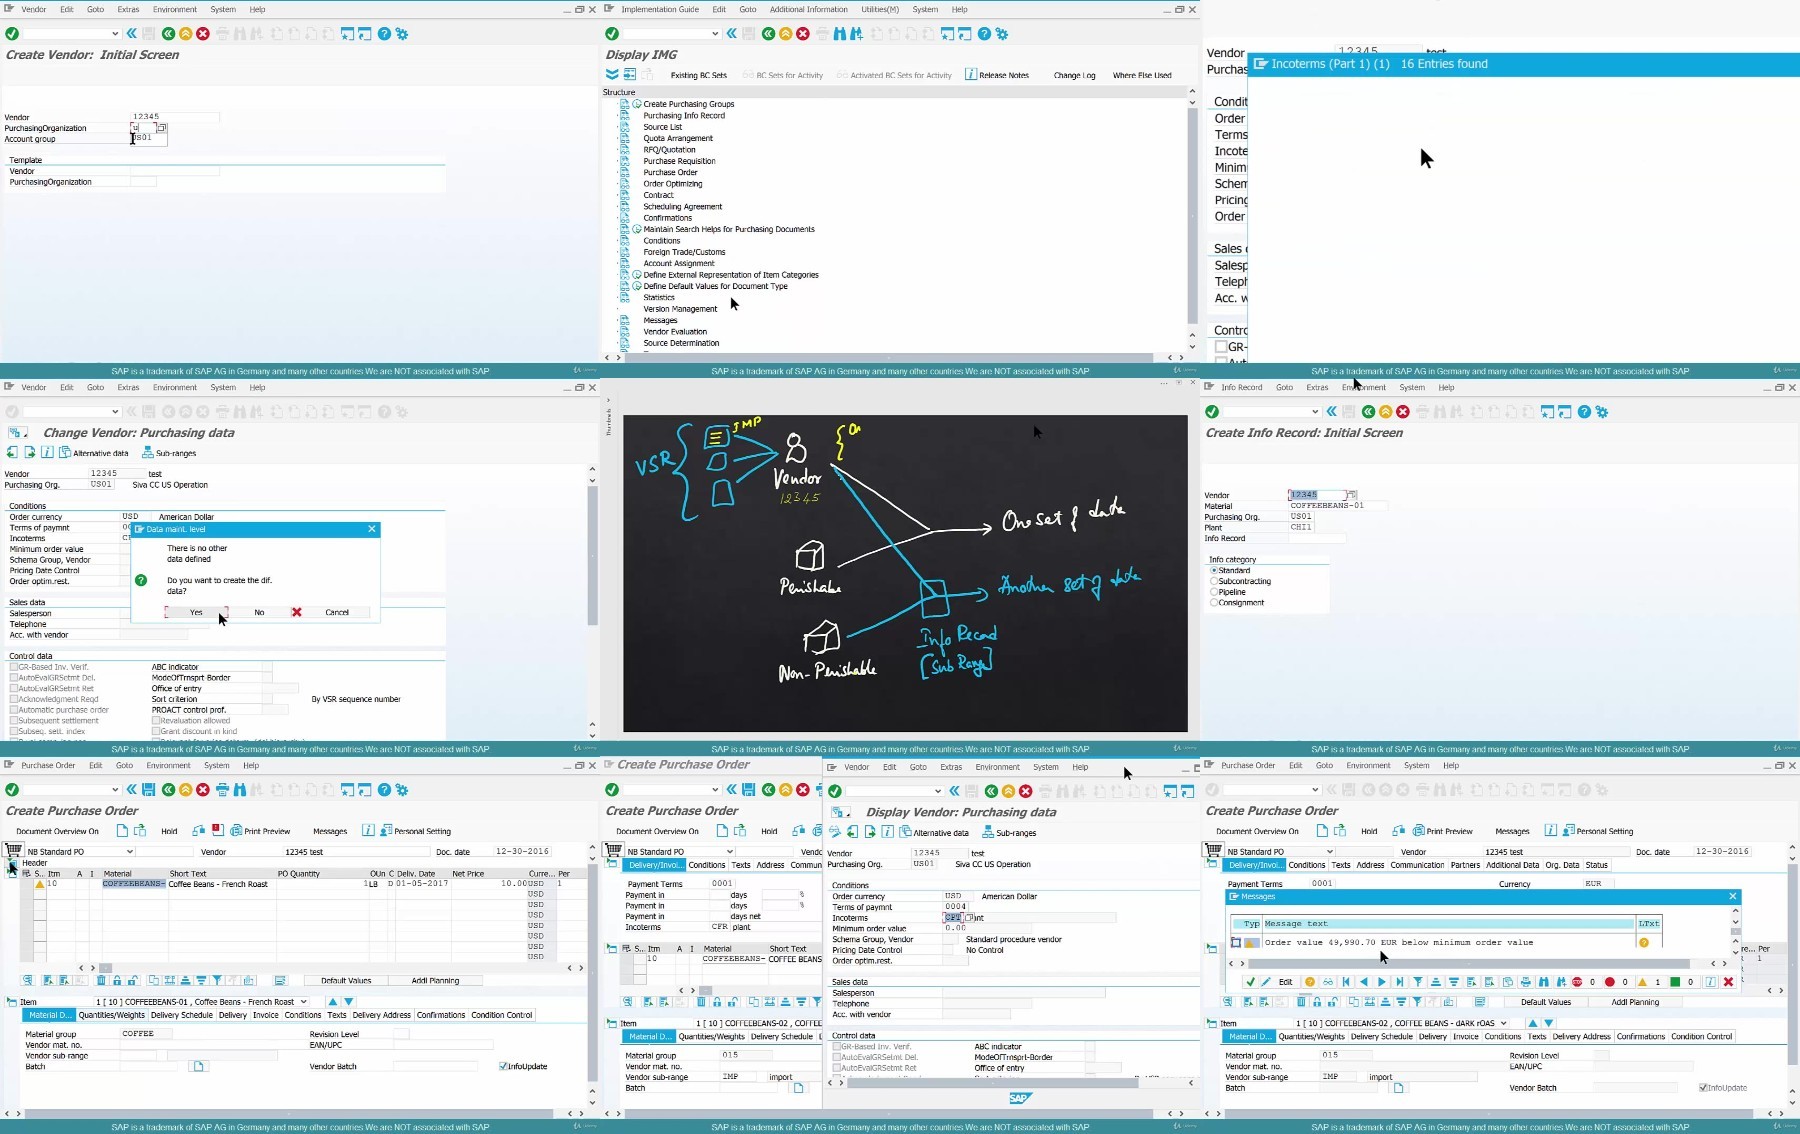Check Automatic purchase order in Change Vendor

point(14,710)
